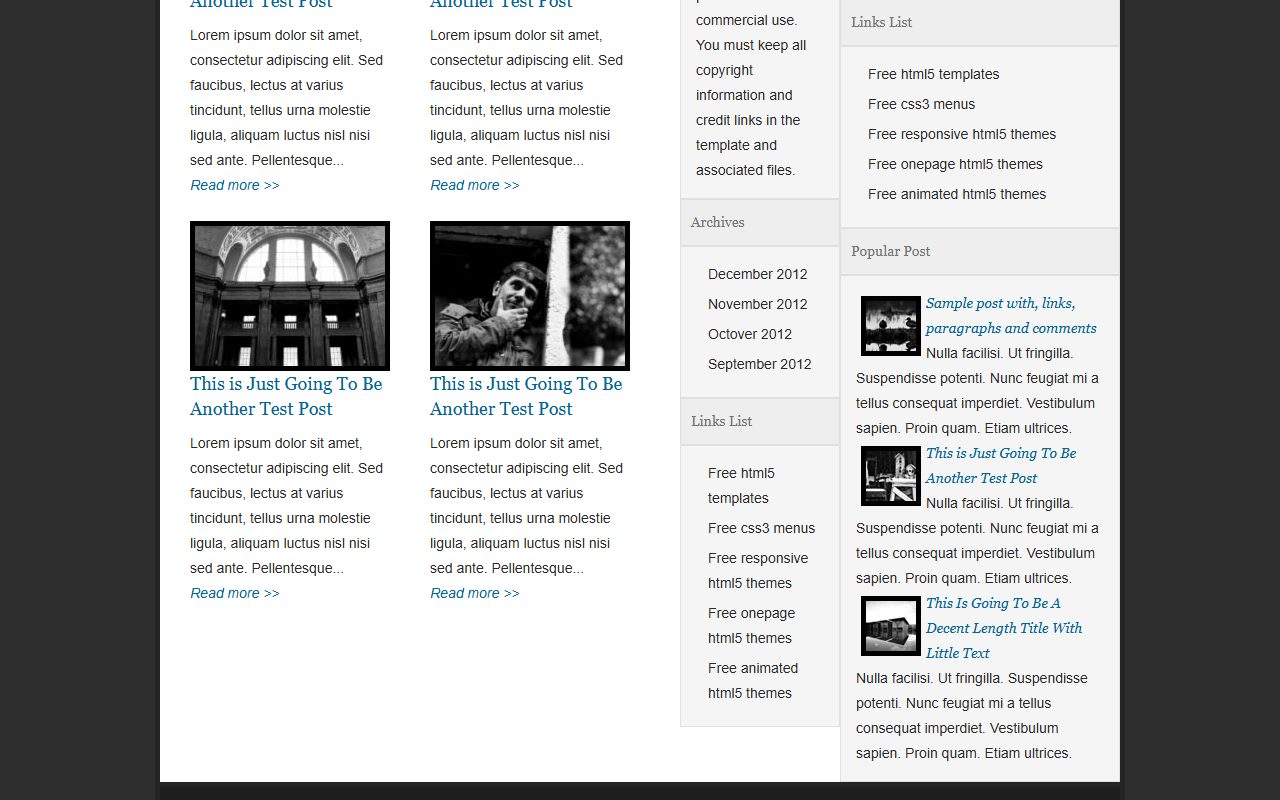Viewport: 1280px width, 800px height.
Task: Click the 'Popular Post' section heading
Action: 891,251
